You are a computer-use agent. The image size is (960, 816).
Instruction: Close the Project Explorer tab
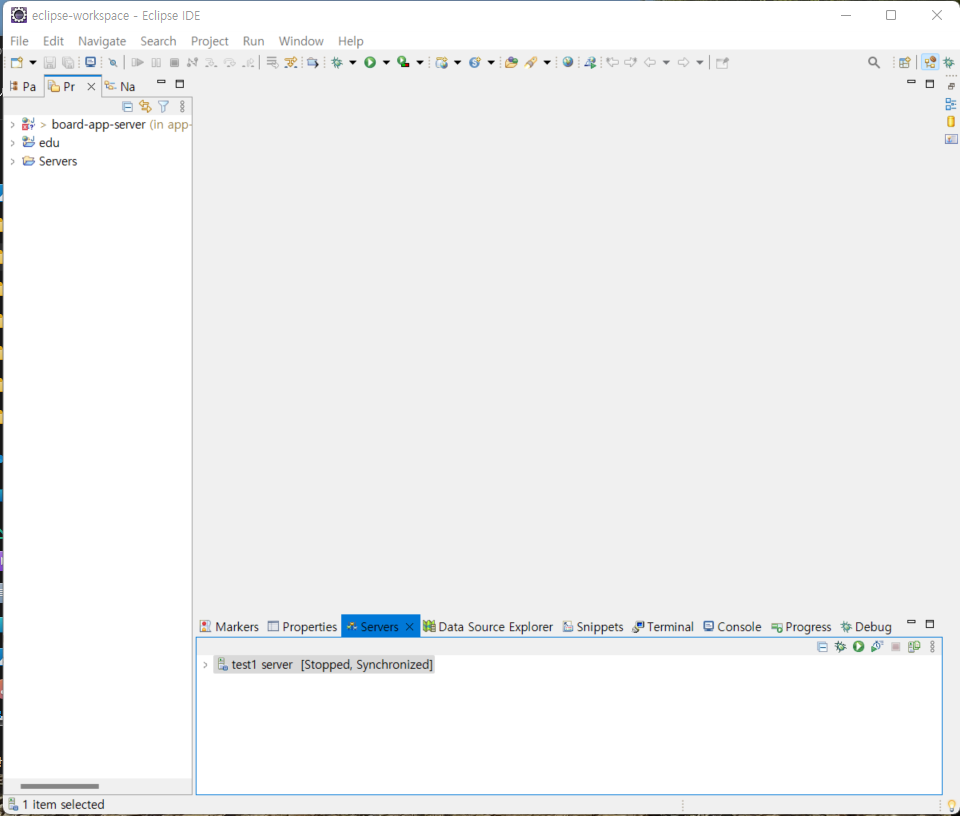(x=91, y=86)
